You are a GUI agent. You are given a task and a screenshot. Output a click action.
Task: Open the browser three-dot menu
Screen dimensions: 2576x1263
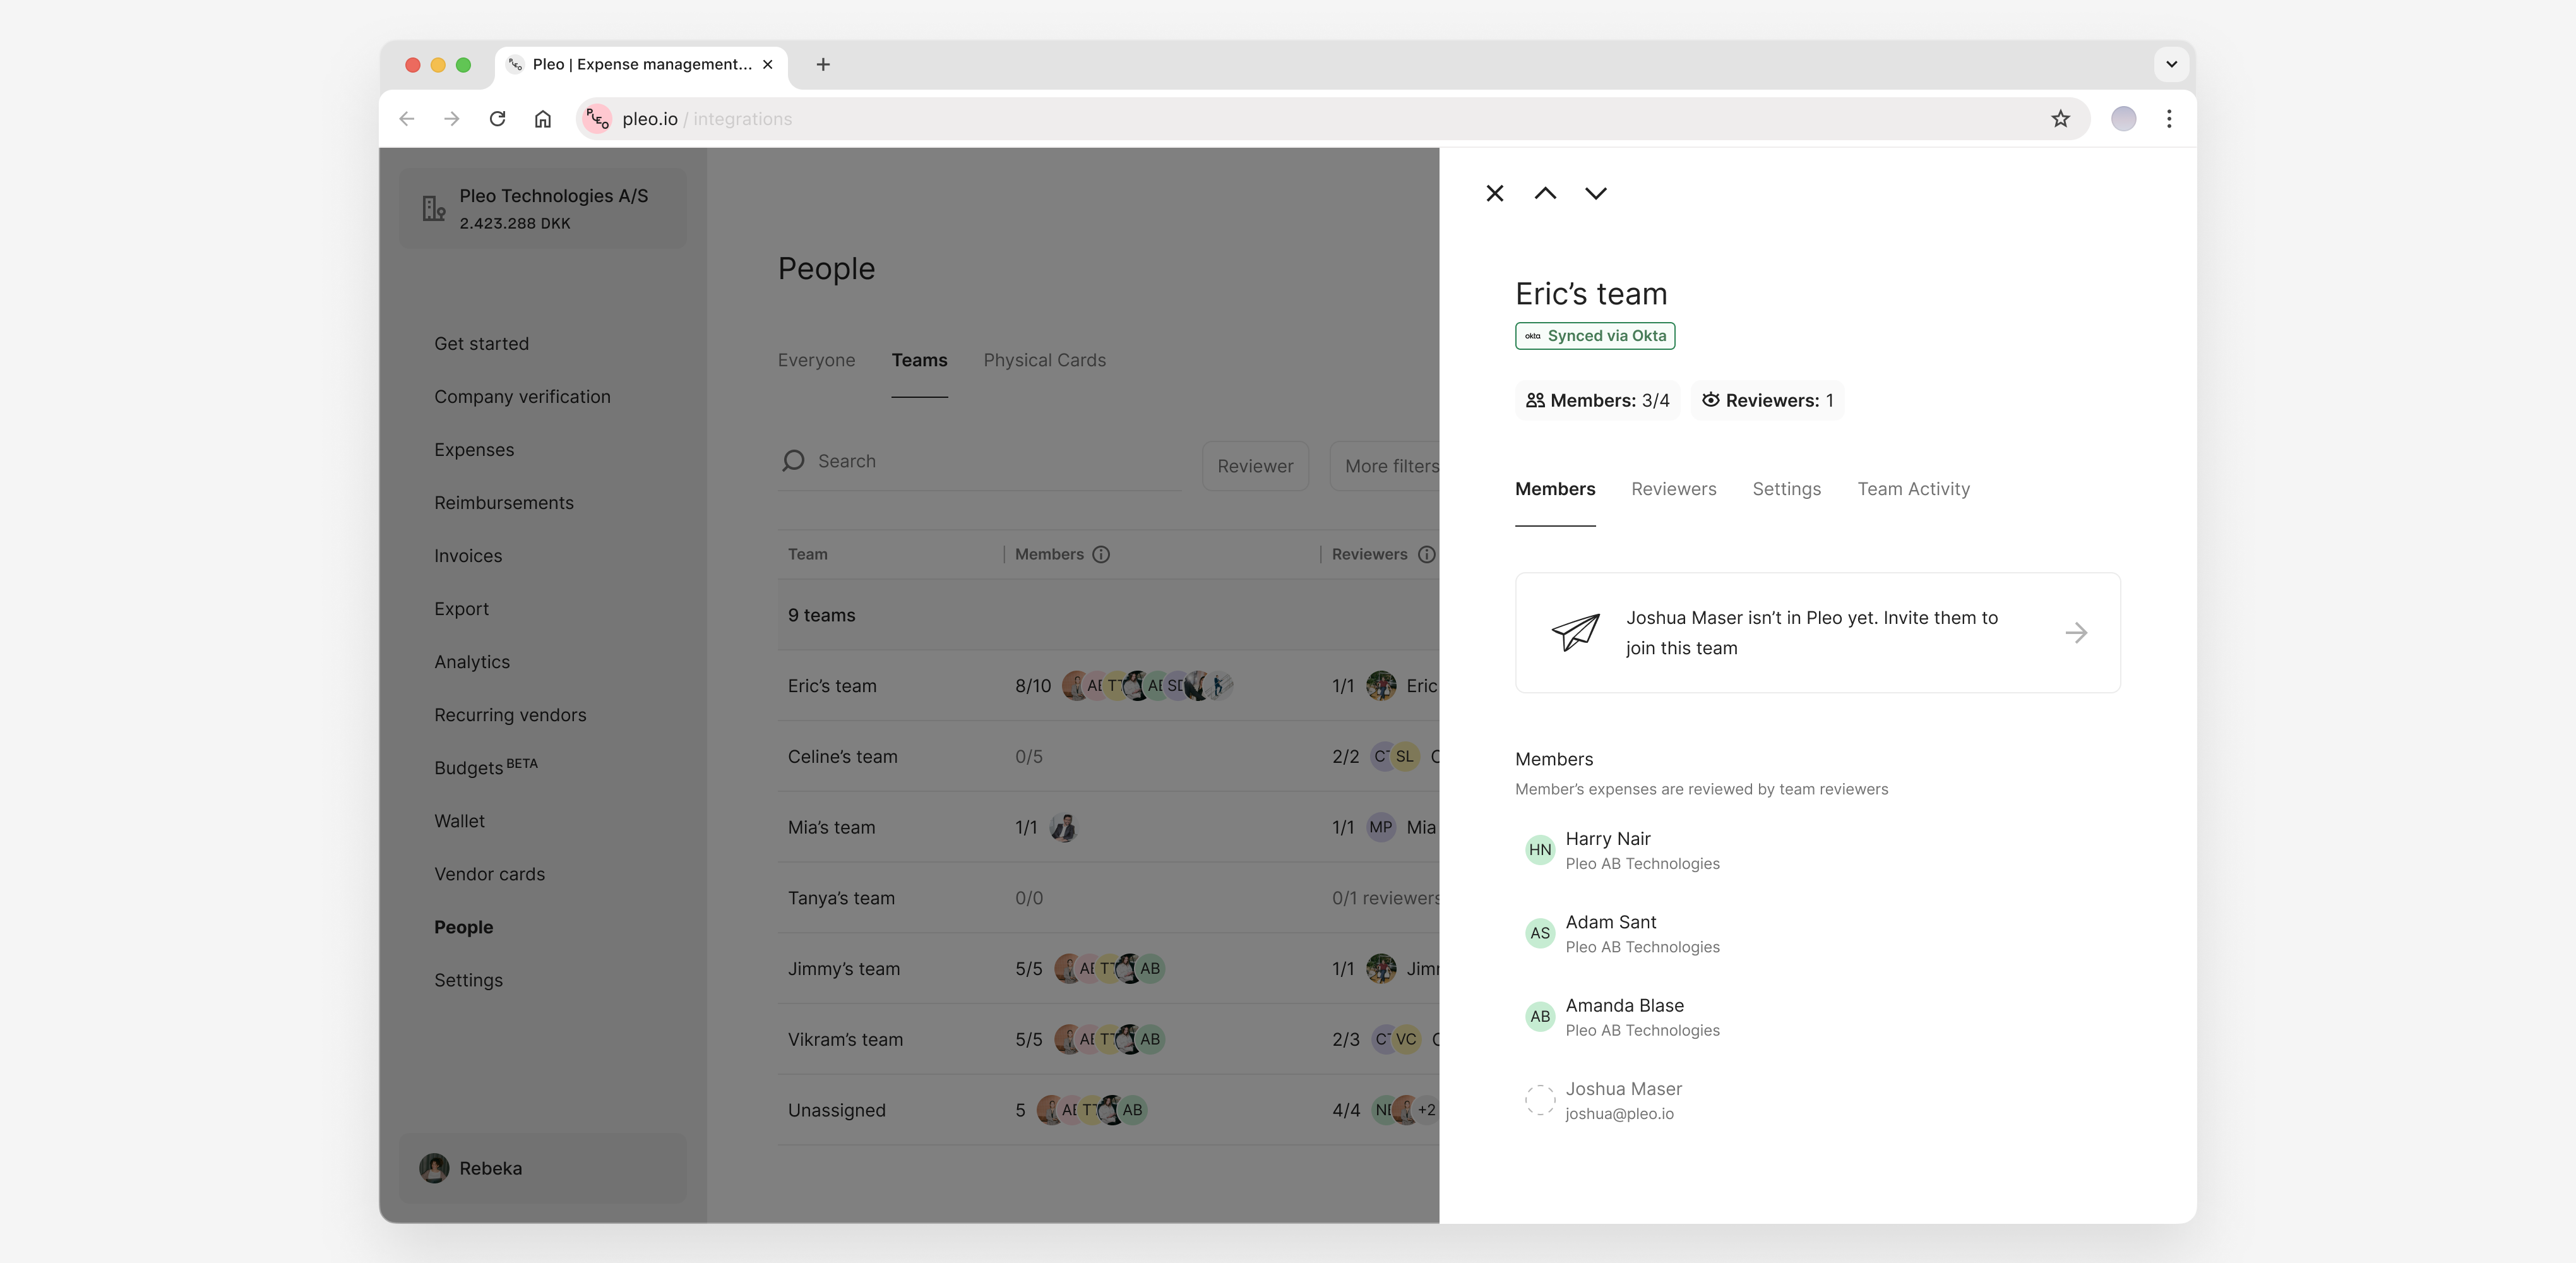coord(2169,119)
